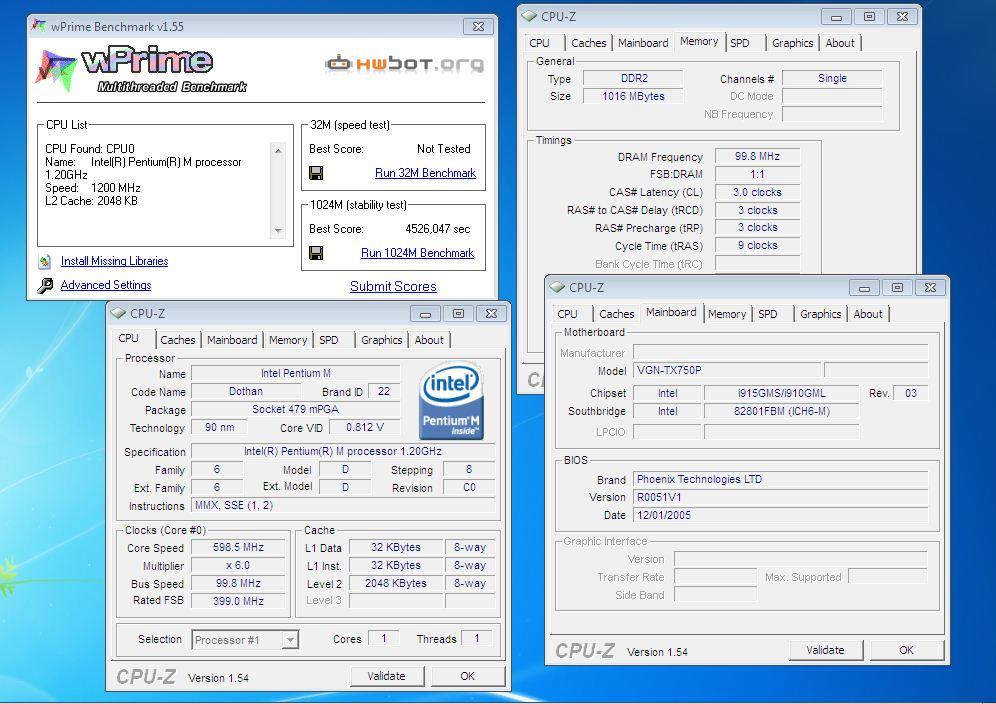Viewport: 996px width, 704px height.
Task: Click Submit Scores link
Action: coord(393,287)
